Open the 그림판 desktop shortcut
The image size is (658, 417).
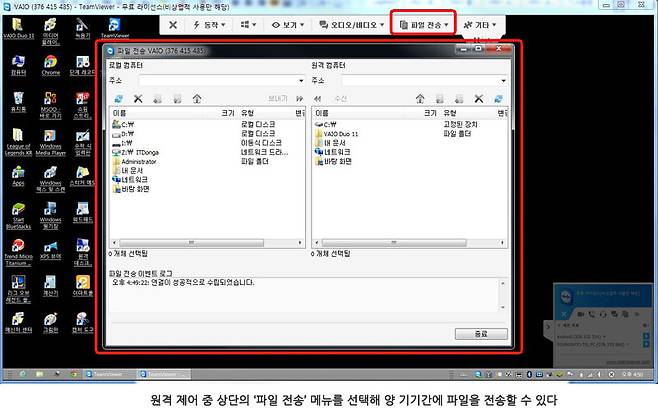coord(50,323)
